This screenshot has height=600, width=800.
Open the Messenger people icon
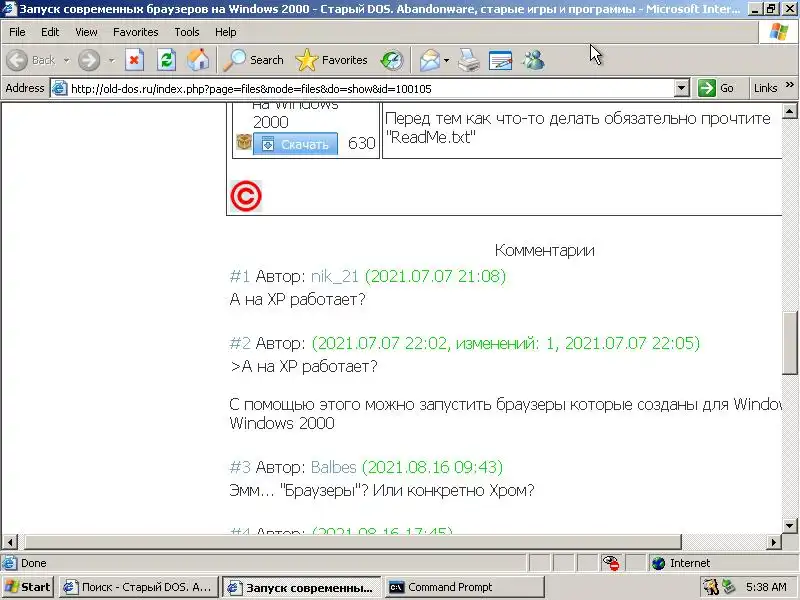pyautogui.click(x=533, y=60)
